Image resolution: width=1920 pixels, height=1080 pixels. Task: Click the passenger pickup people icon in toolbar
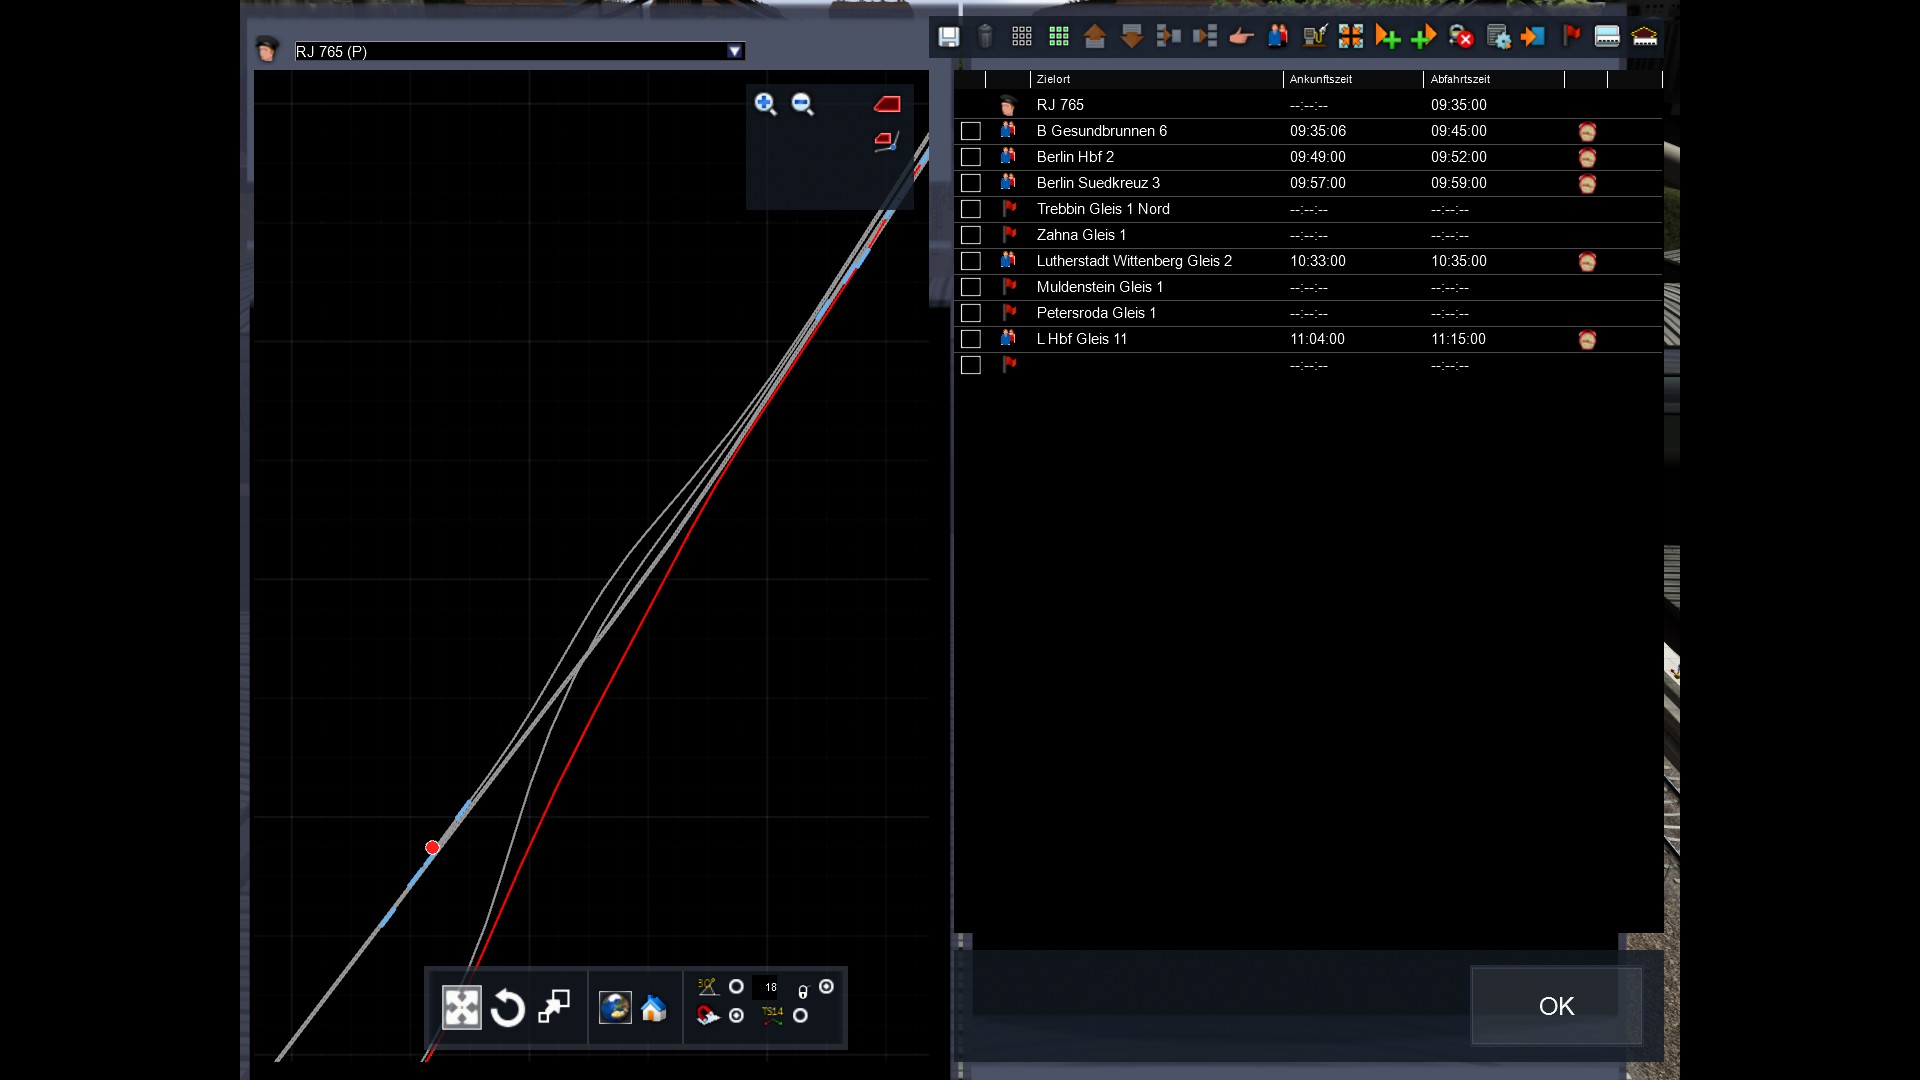(x=1277, y=37)
